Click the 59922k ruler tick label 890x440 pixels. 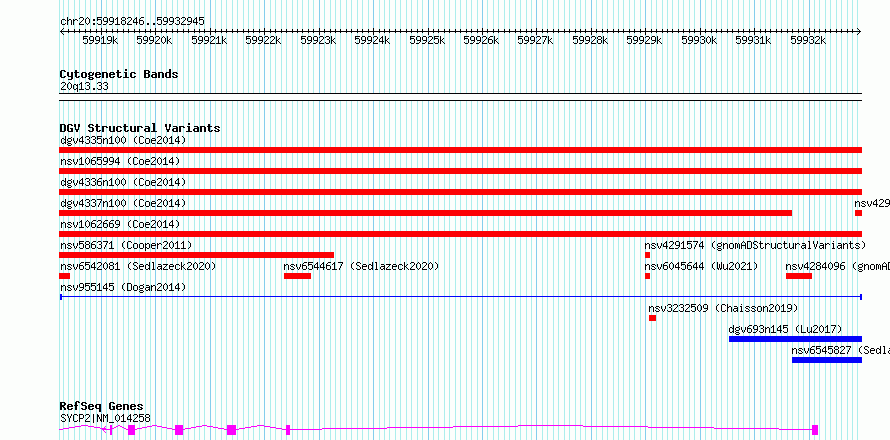(263, 40)
